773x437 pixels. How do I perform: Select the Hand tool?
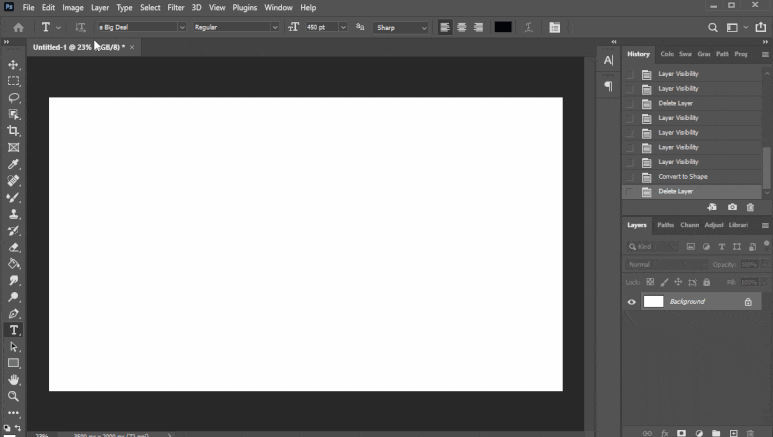(13, 380)
